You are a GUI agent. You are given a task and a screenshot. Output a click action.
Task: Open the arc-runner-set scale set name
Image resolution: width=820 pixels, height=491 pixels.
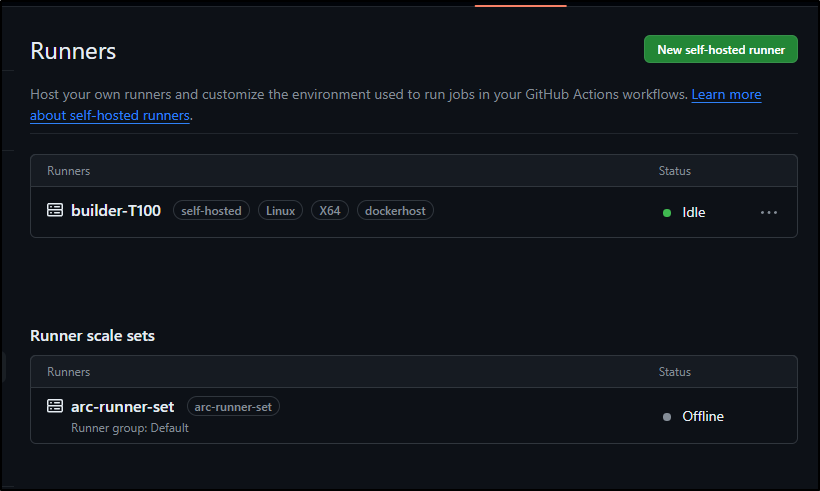(122, 406)
